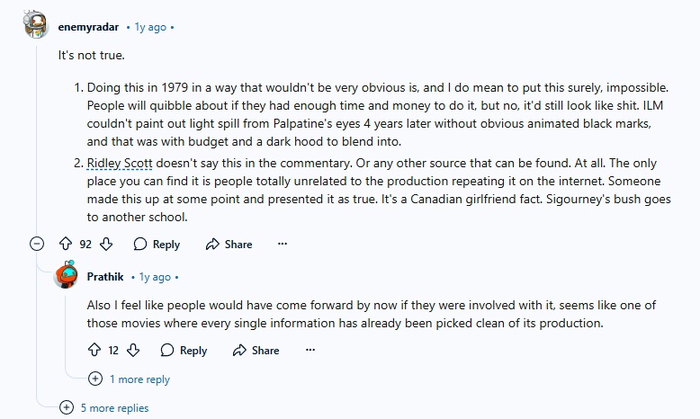Downvote enemyradar's comment
This screenshot has height=419, width=700.
point(107,244)
